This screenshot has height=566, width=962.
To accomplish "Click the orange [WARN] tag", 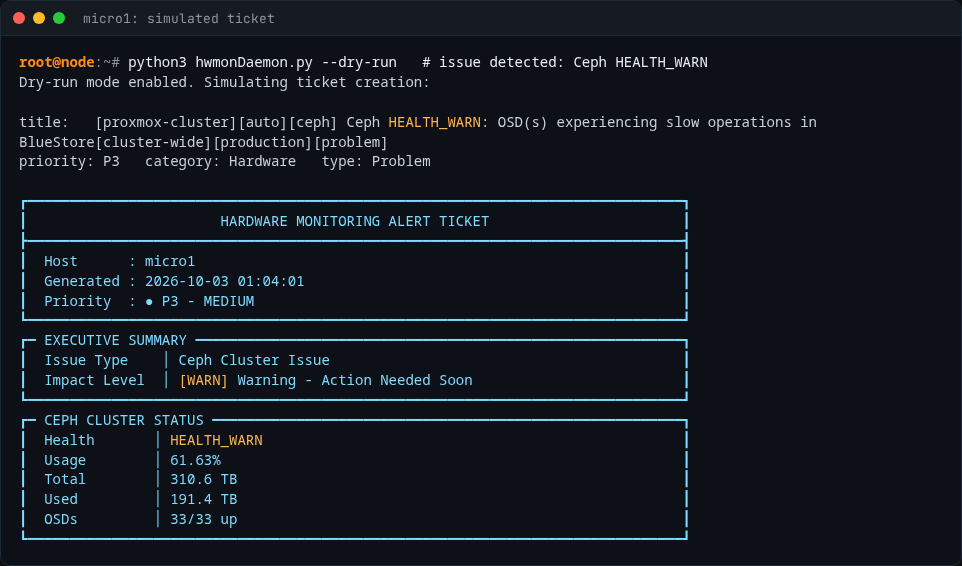I will pos(204,380).
